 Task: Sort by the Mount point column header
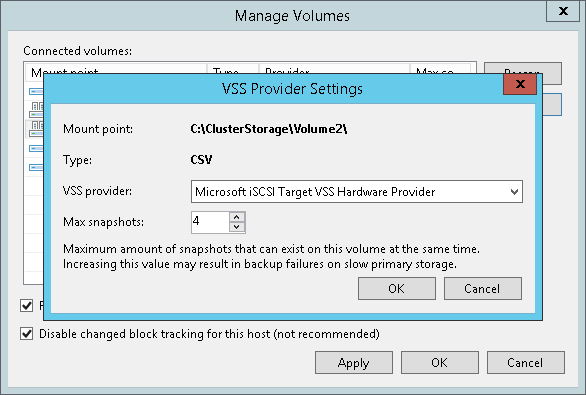coord(116,69)
